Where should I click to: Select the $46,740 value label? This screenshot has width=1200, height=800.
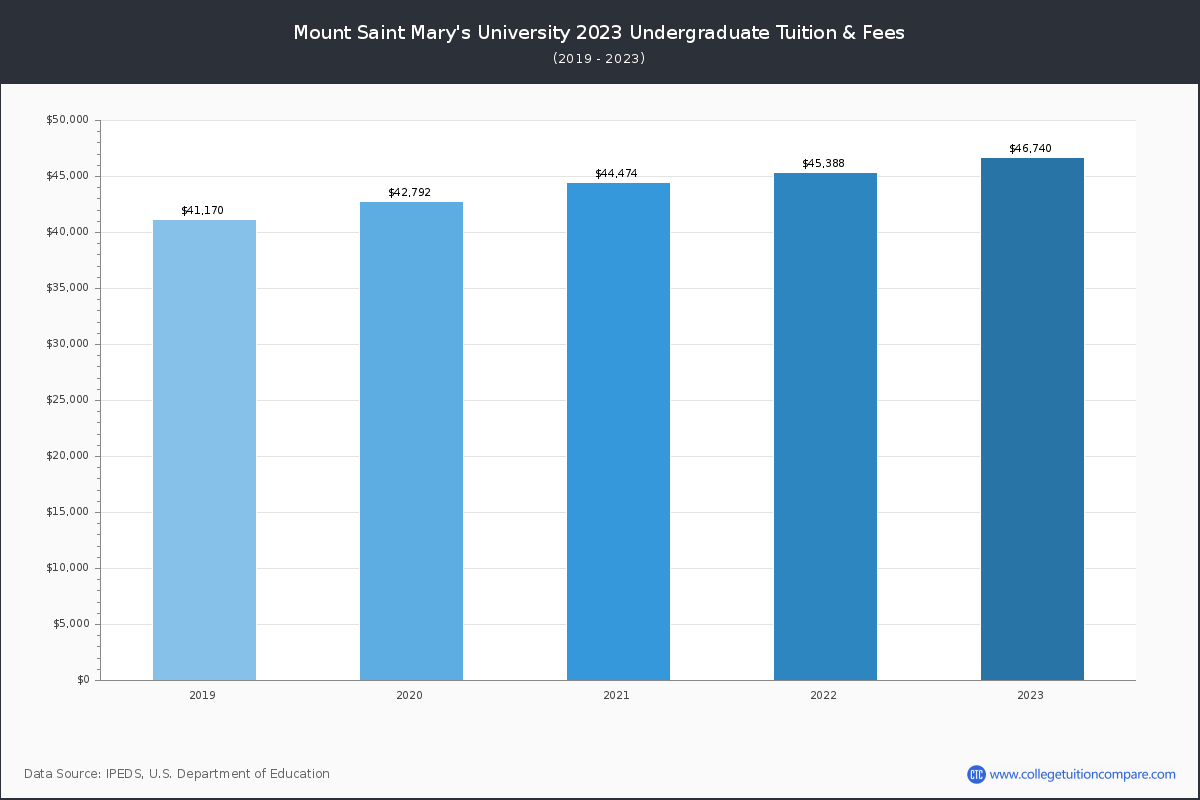(1030, 149)
